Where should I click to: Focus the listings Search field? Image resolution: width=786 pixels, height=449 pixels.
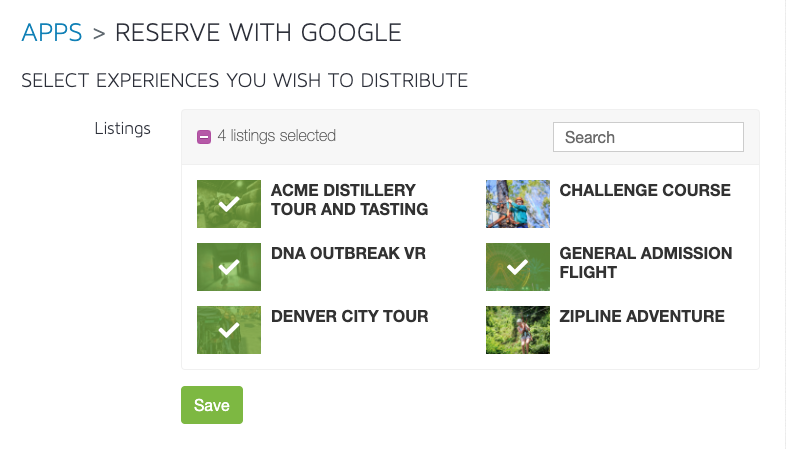(x=648, y=137)
